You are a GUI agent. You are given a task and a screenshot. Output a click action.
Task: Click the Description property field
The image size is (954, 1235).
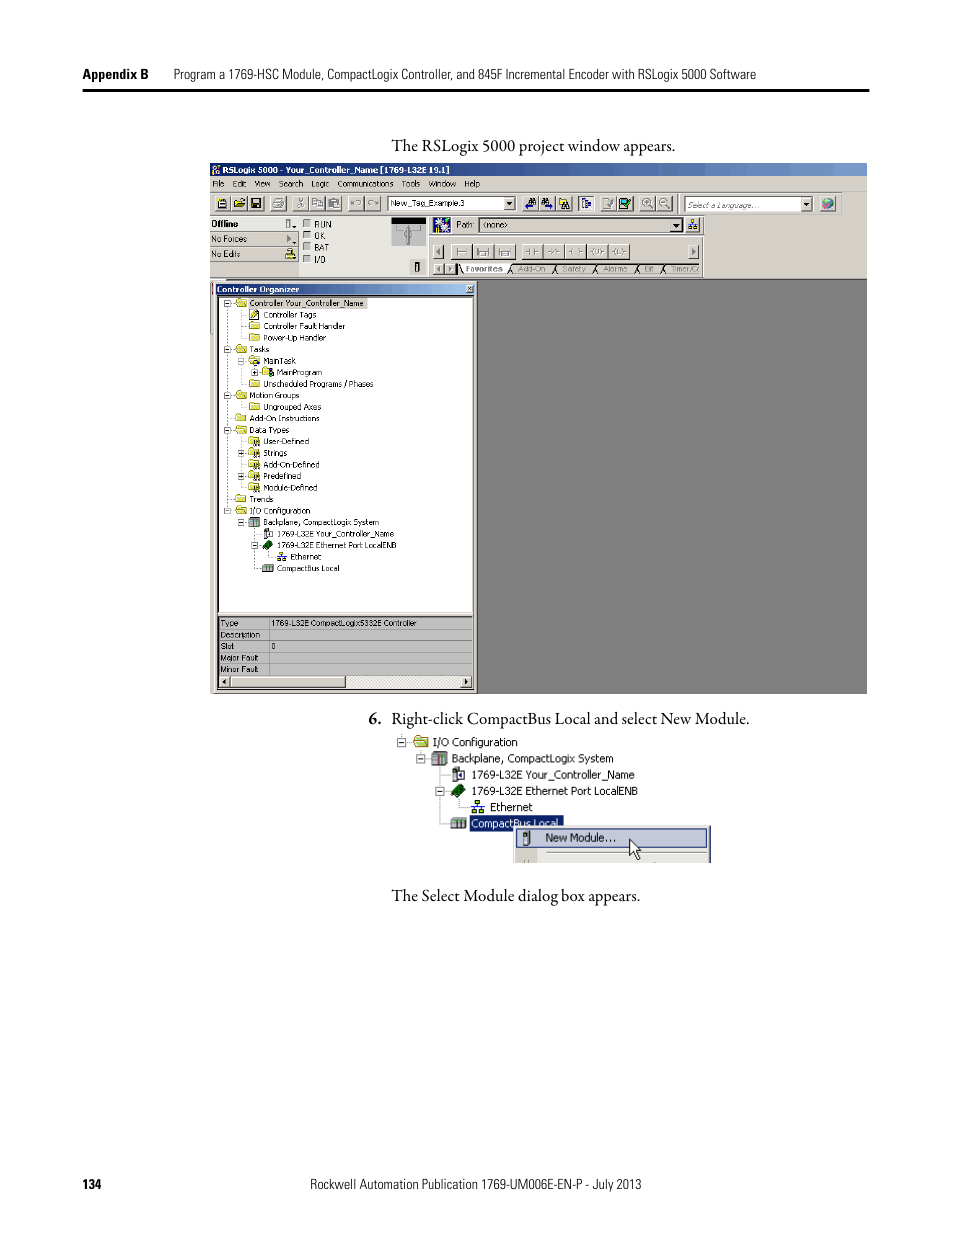pyautogui.click(x=371, y=635)
